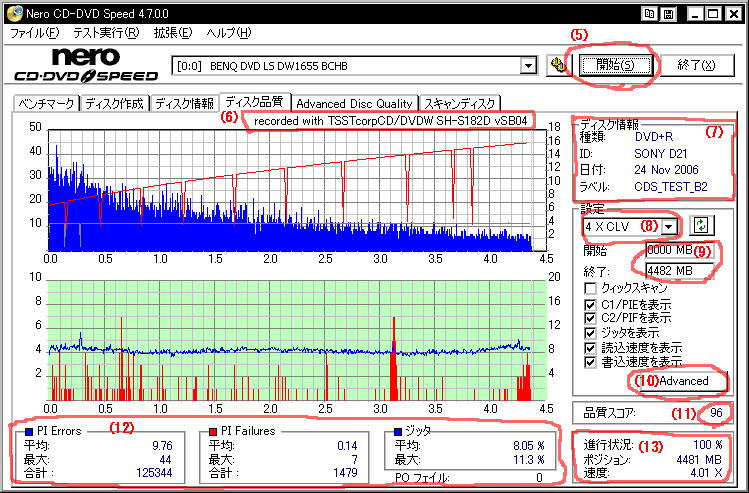Screen dimensions: 749x493
Task: Click the Nero disc icon in title bar
Action: click(13, 13)
